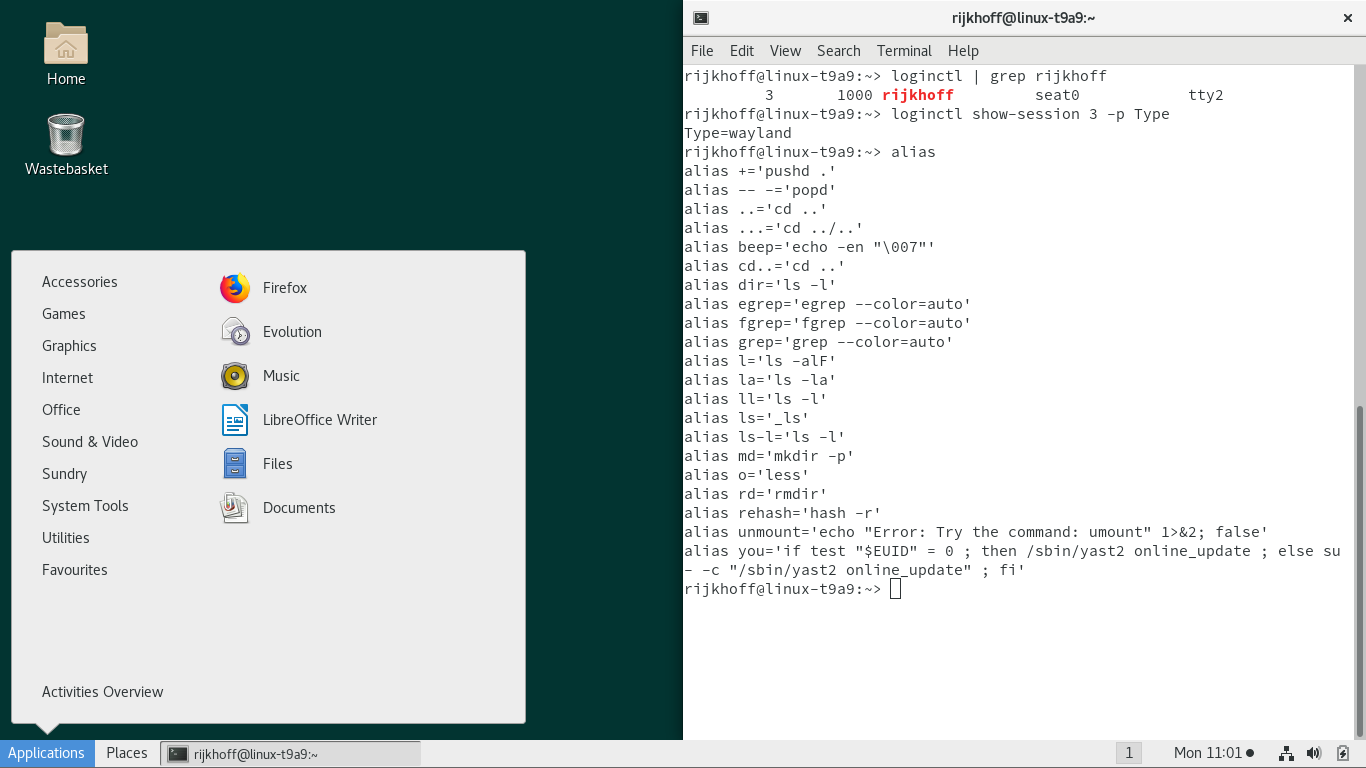Screen dimensions: 1366x768
Task: Open the Mon 11:01 clock calendar
Action: [x=1213, y=753]
